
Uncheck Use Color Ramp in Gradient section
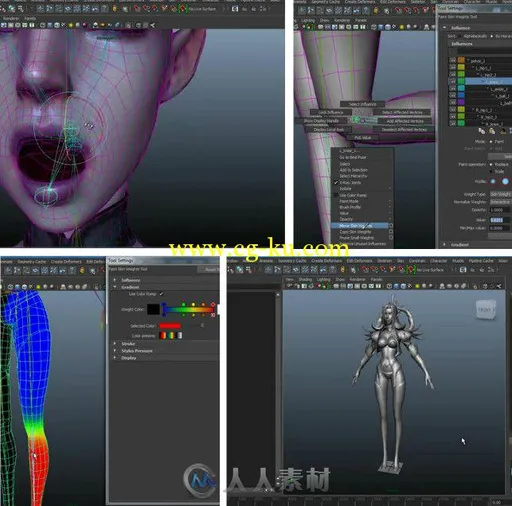pos(161,294)
